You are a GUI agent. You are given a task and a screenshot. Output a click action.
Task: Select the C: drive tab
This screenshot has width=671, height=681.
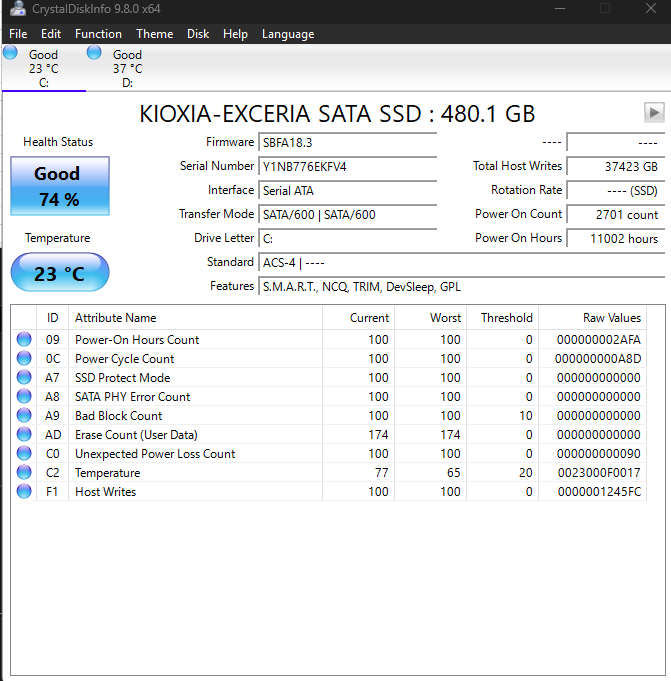[x=43, y=68]
